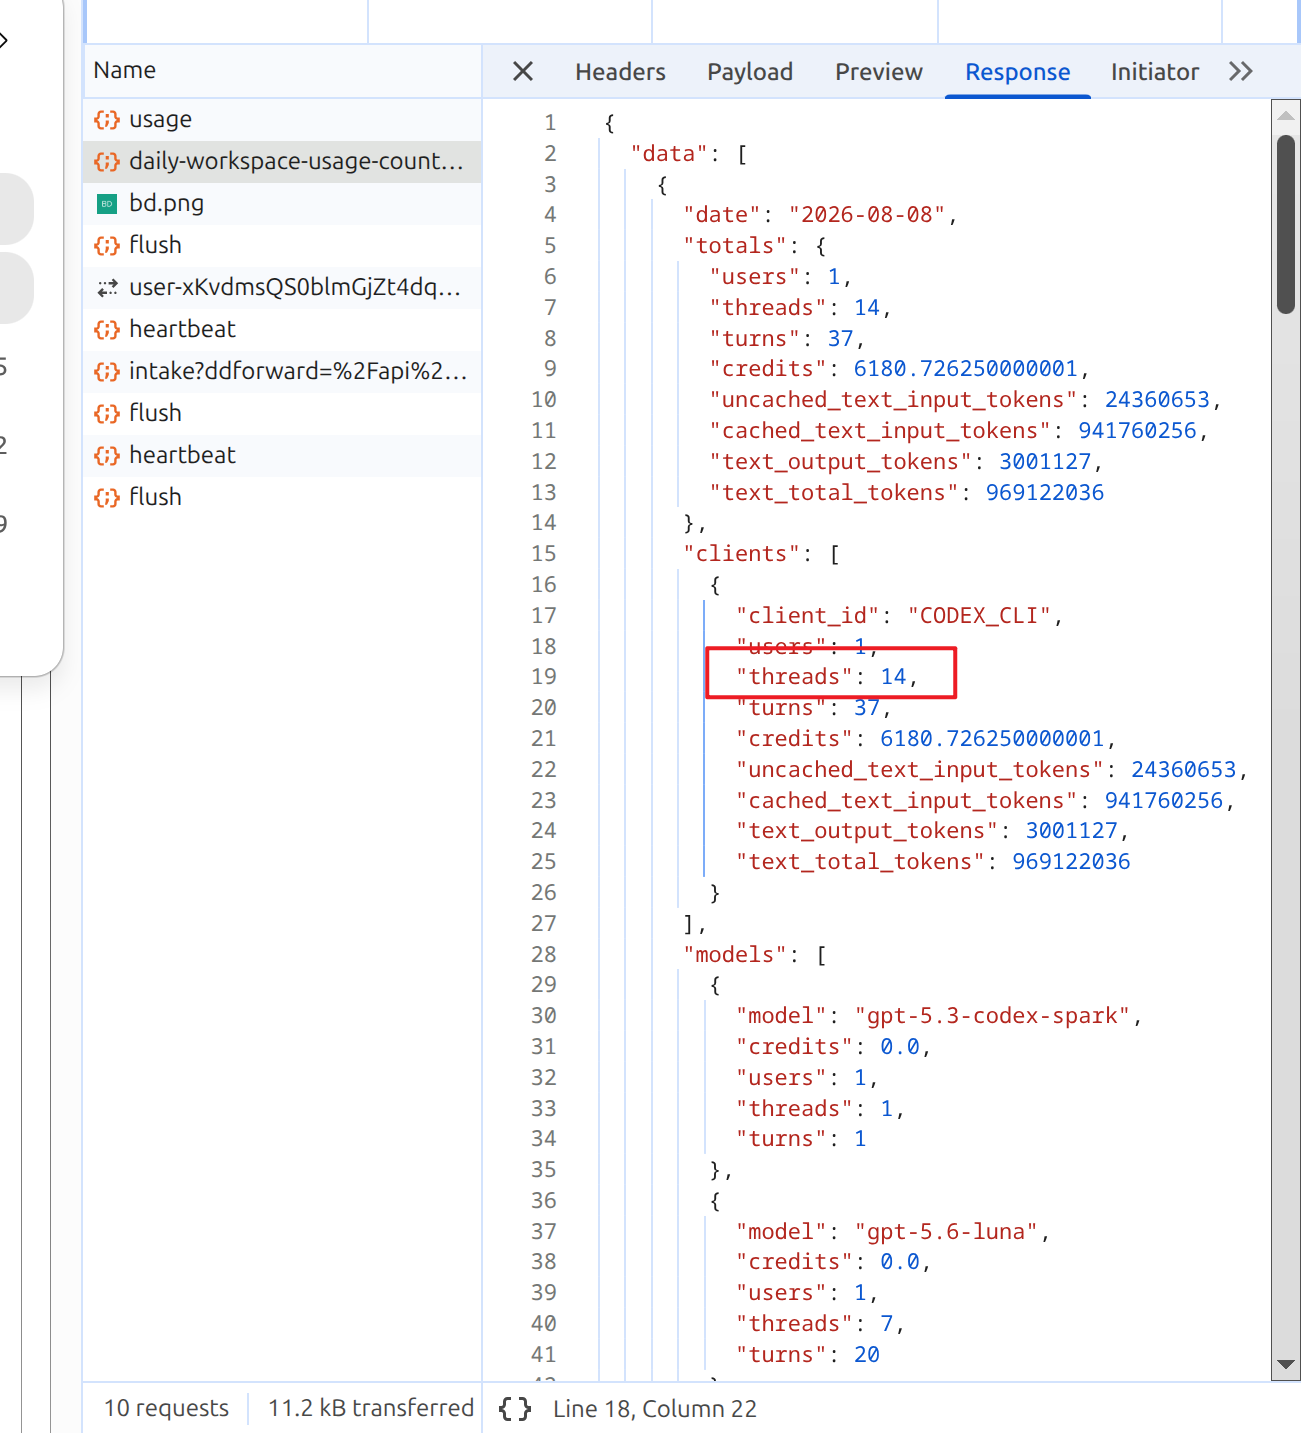1301x1433 pixels.
Task: Click the "date" key on line 4
Action: (721, 215)
